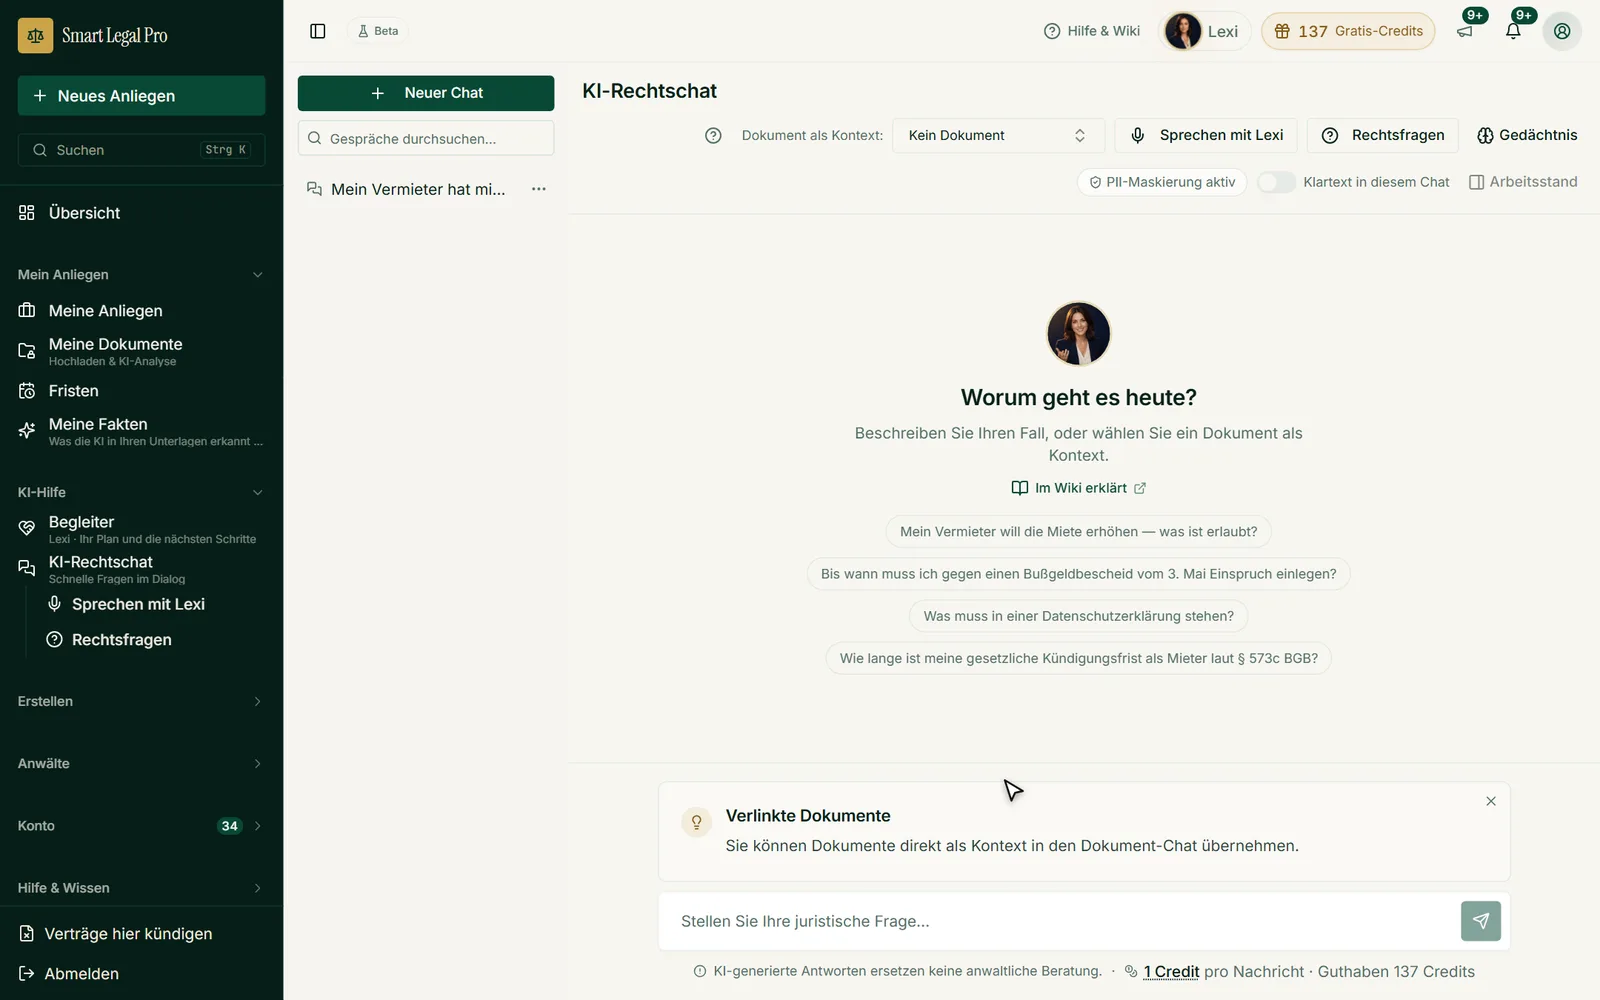Click Neues Anliegen button
Screen dimensions: 1600x1000
tap(141, 96)
